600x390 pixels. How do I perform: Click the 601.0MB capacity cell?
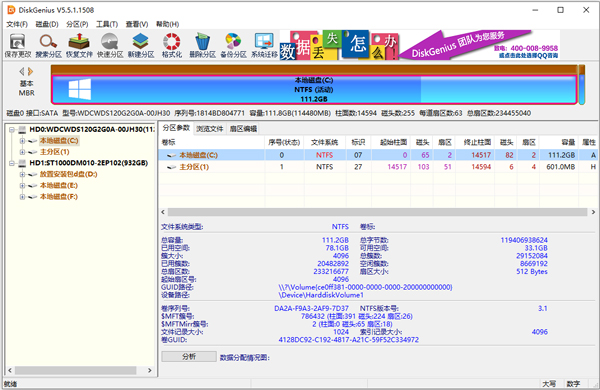(561, 167)
